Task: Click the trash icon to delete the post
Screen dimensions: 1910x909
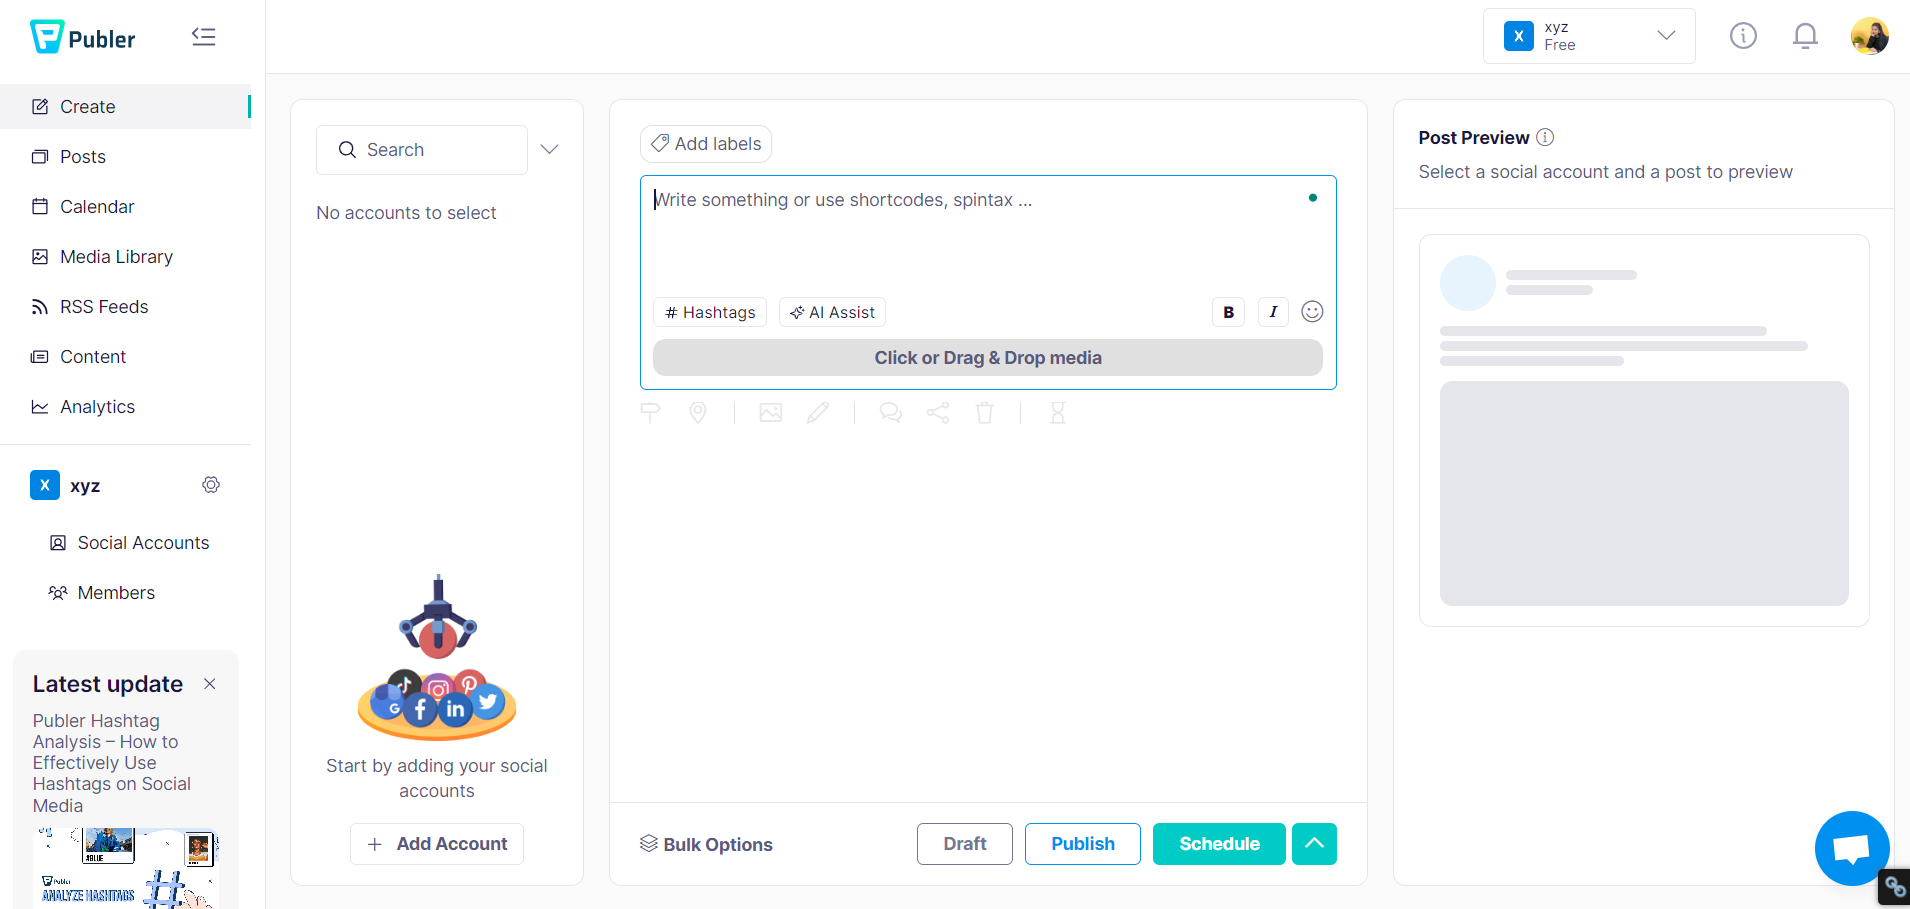Action: [x=986, y=412]
